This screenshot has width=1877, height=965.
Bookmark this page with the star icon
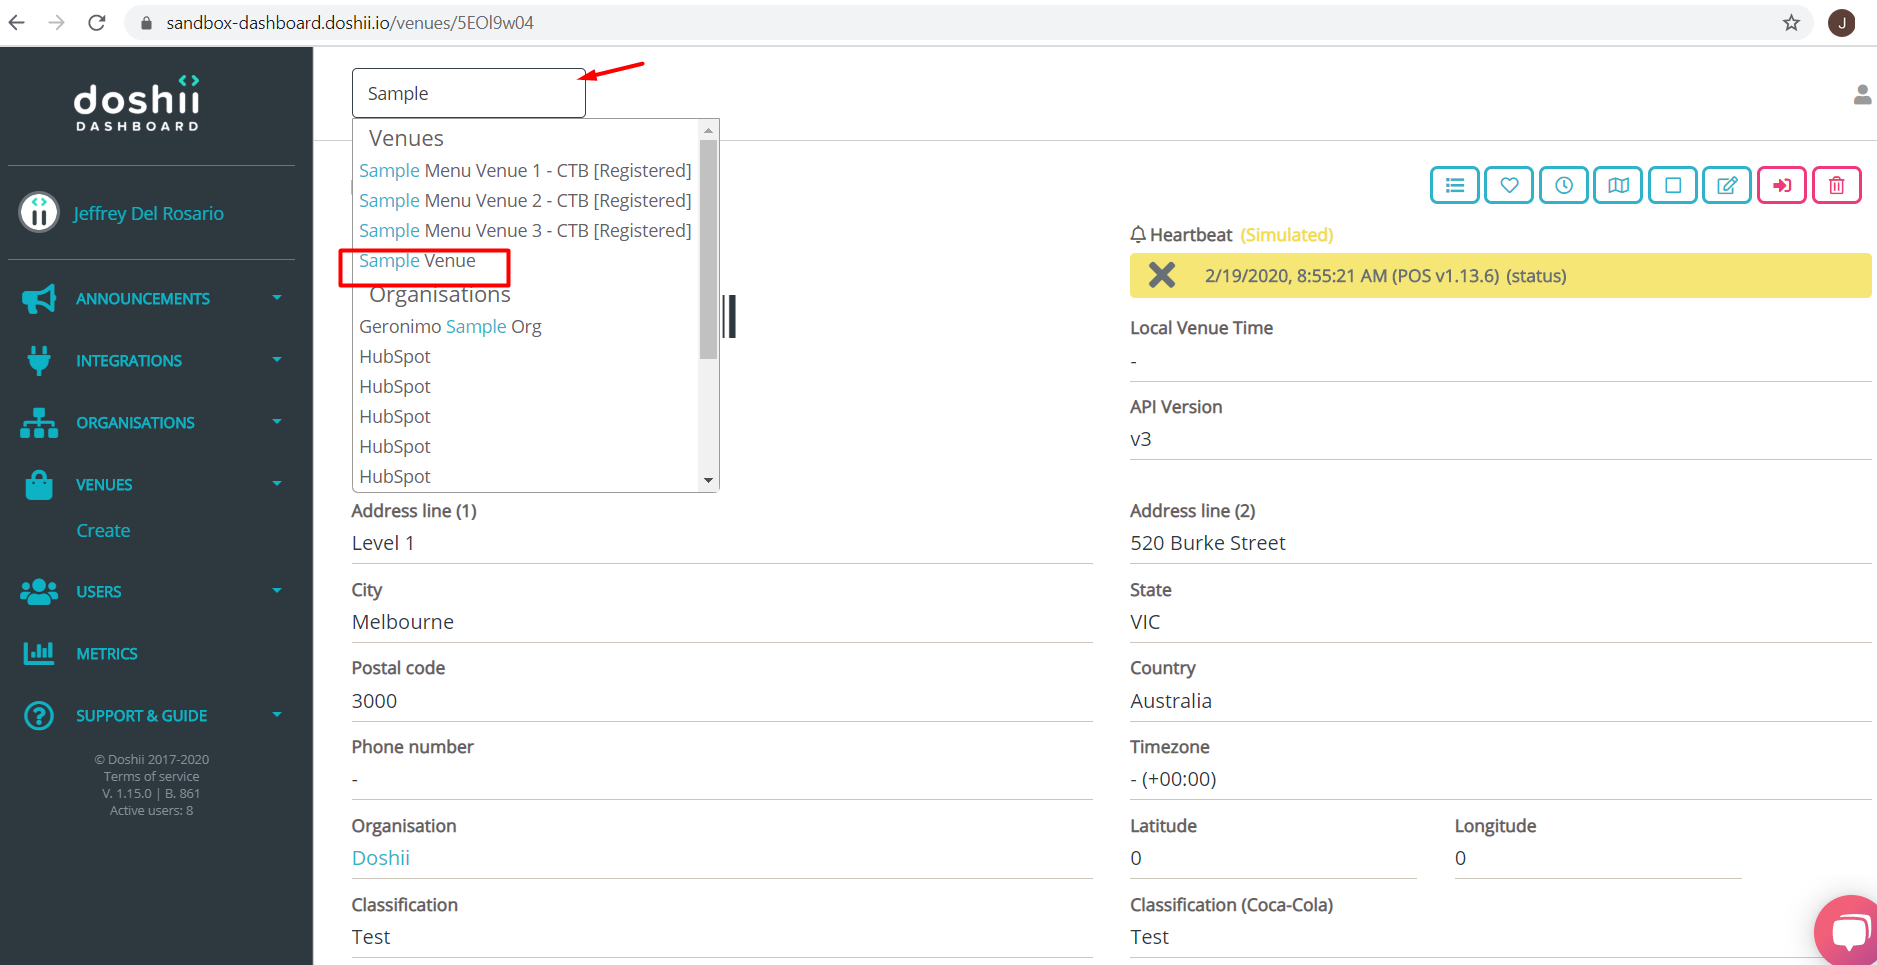click(x=1791, y=22)
